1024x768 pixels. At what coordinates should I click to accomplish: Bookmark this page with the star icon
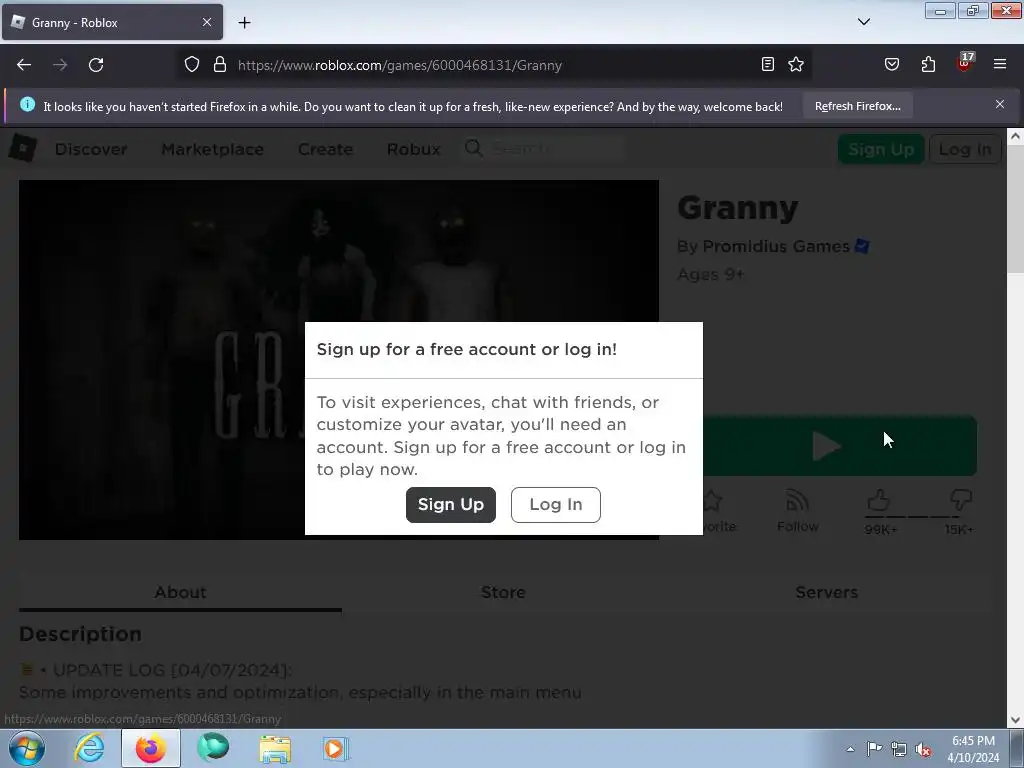[795, 64]
